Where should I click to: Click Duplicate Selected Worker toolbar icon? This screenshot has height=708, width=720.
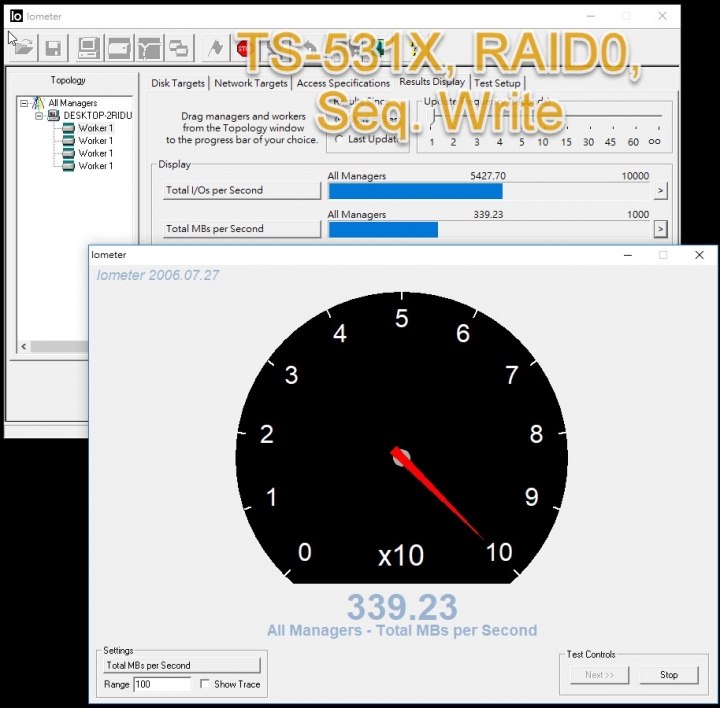tap(179, 47)
